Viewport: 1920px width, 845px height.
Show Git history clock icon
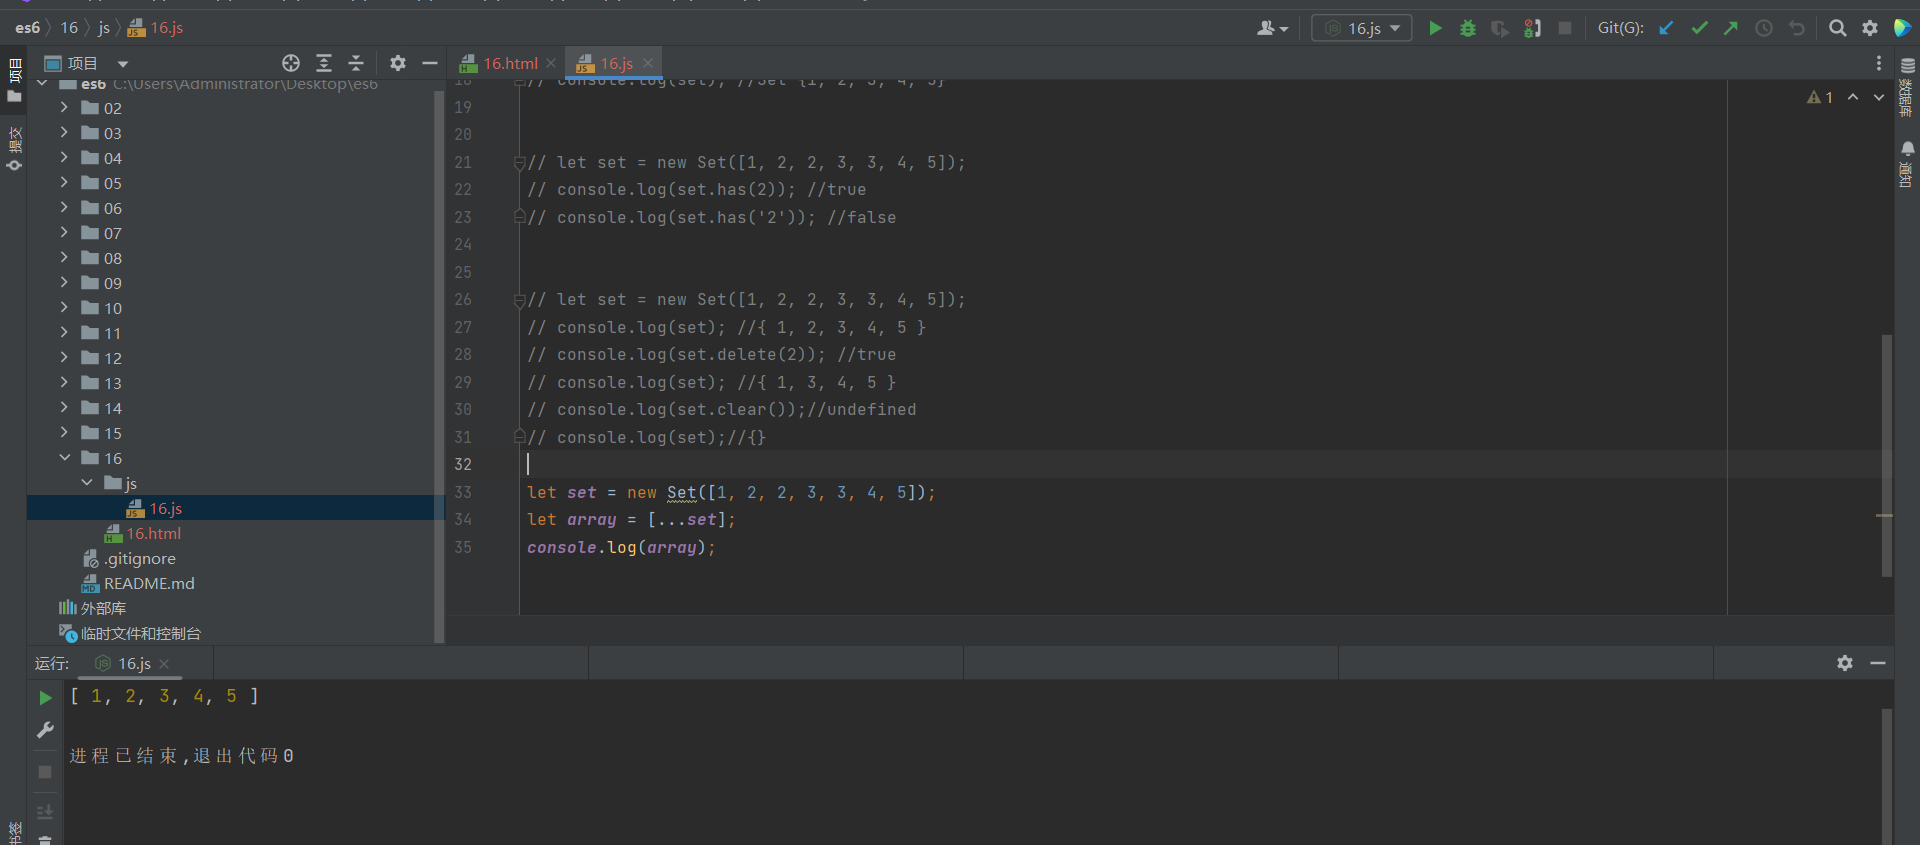[1764, 28]
